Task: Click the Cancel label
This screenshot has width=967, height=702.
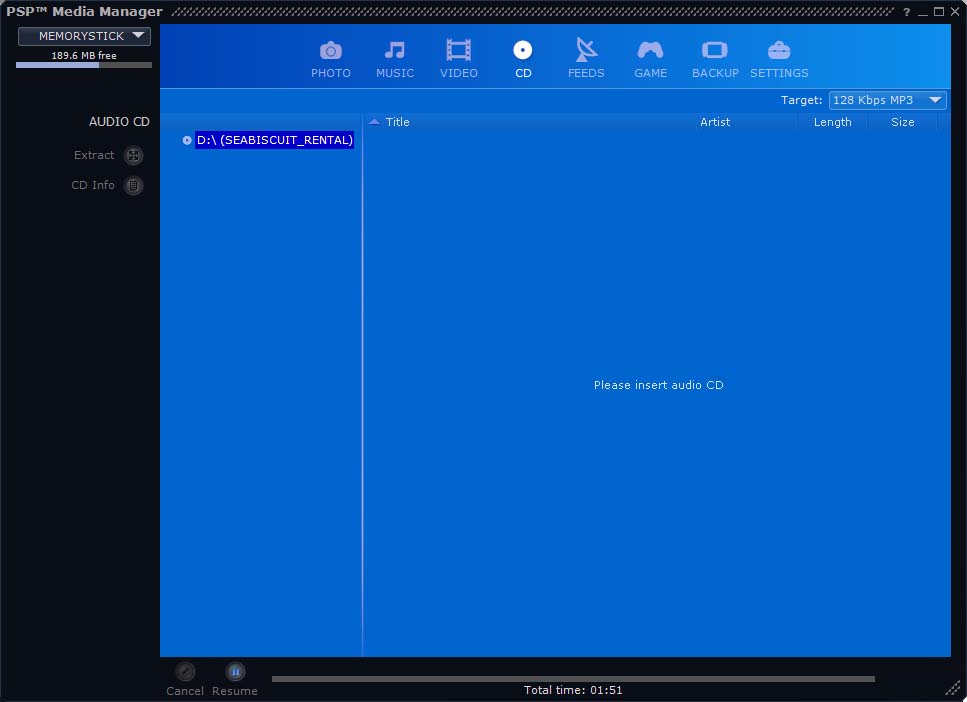Action: click(184, 691)
